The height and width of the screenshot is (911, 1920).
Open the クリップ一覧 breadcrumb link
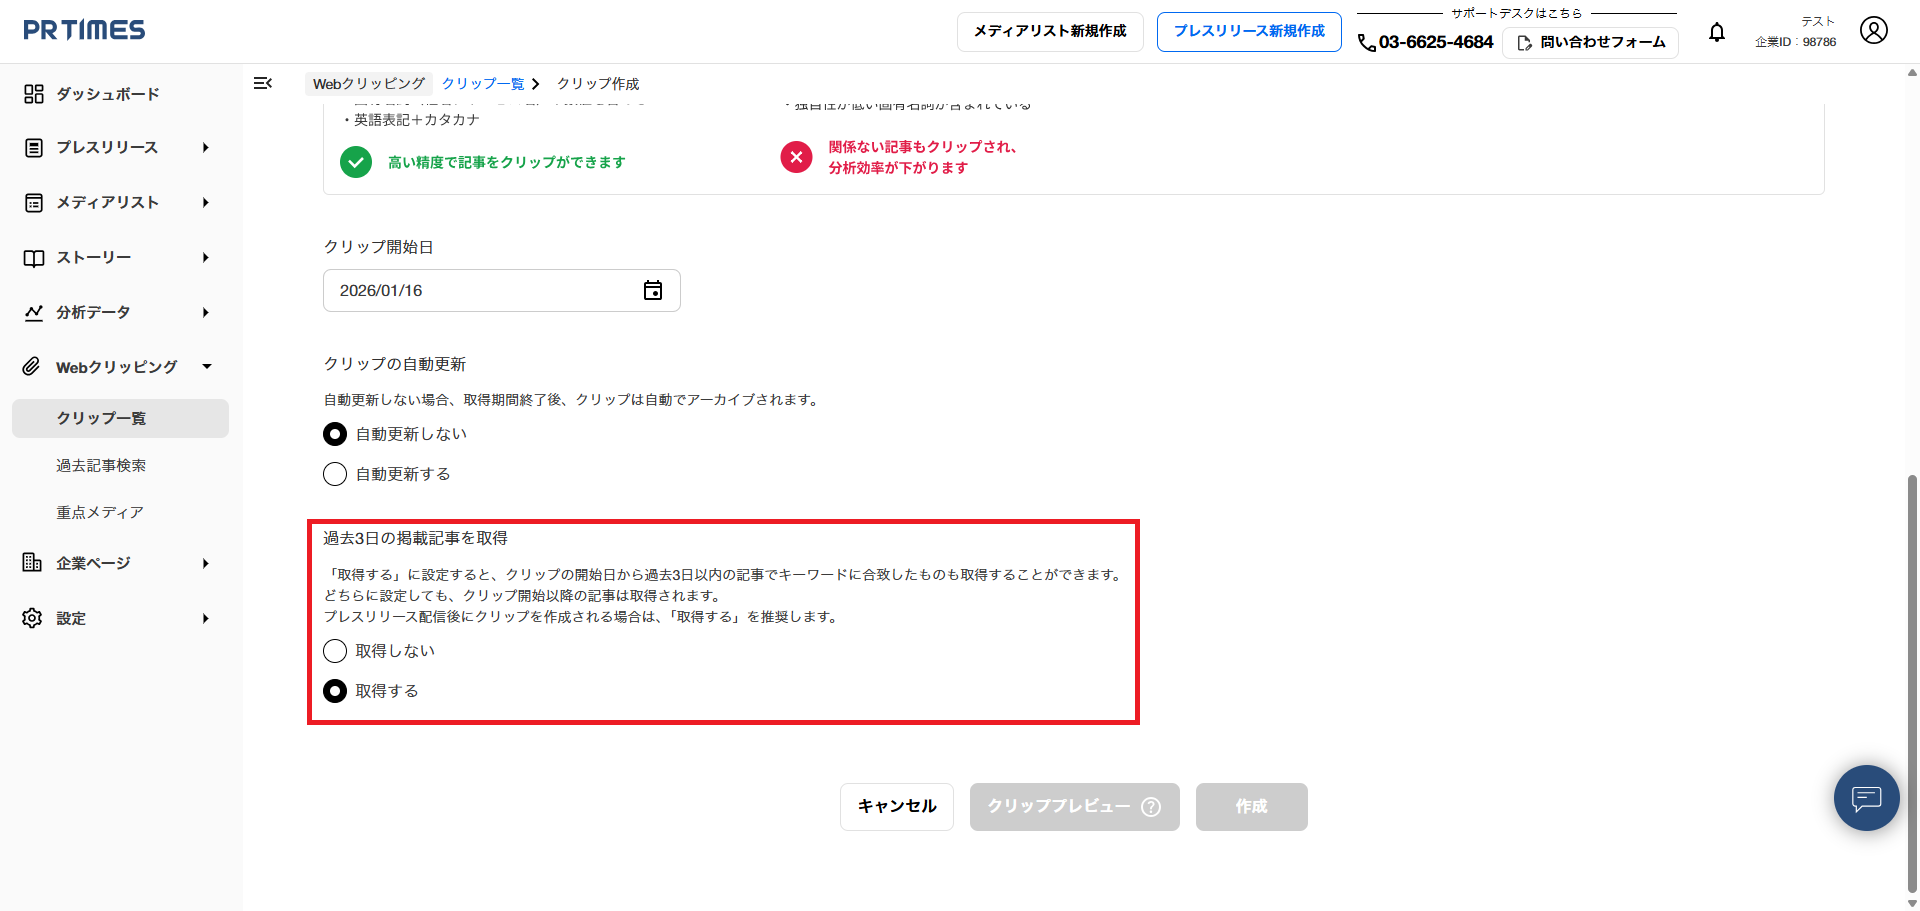pos(486,83)
